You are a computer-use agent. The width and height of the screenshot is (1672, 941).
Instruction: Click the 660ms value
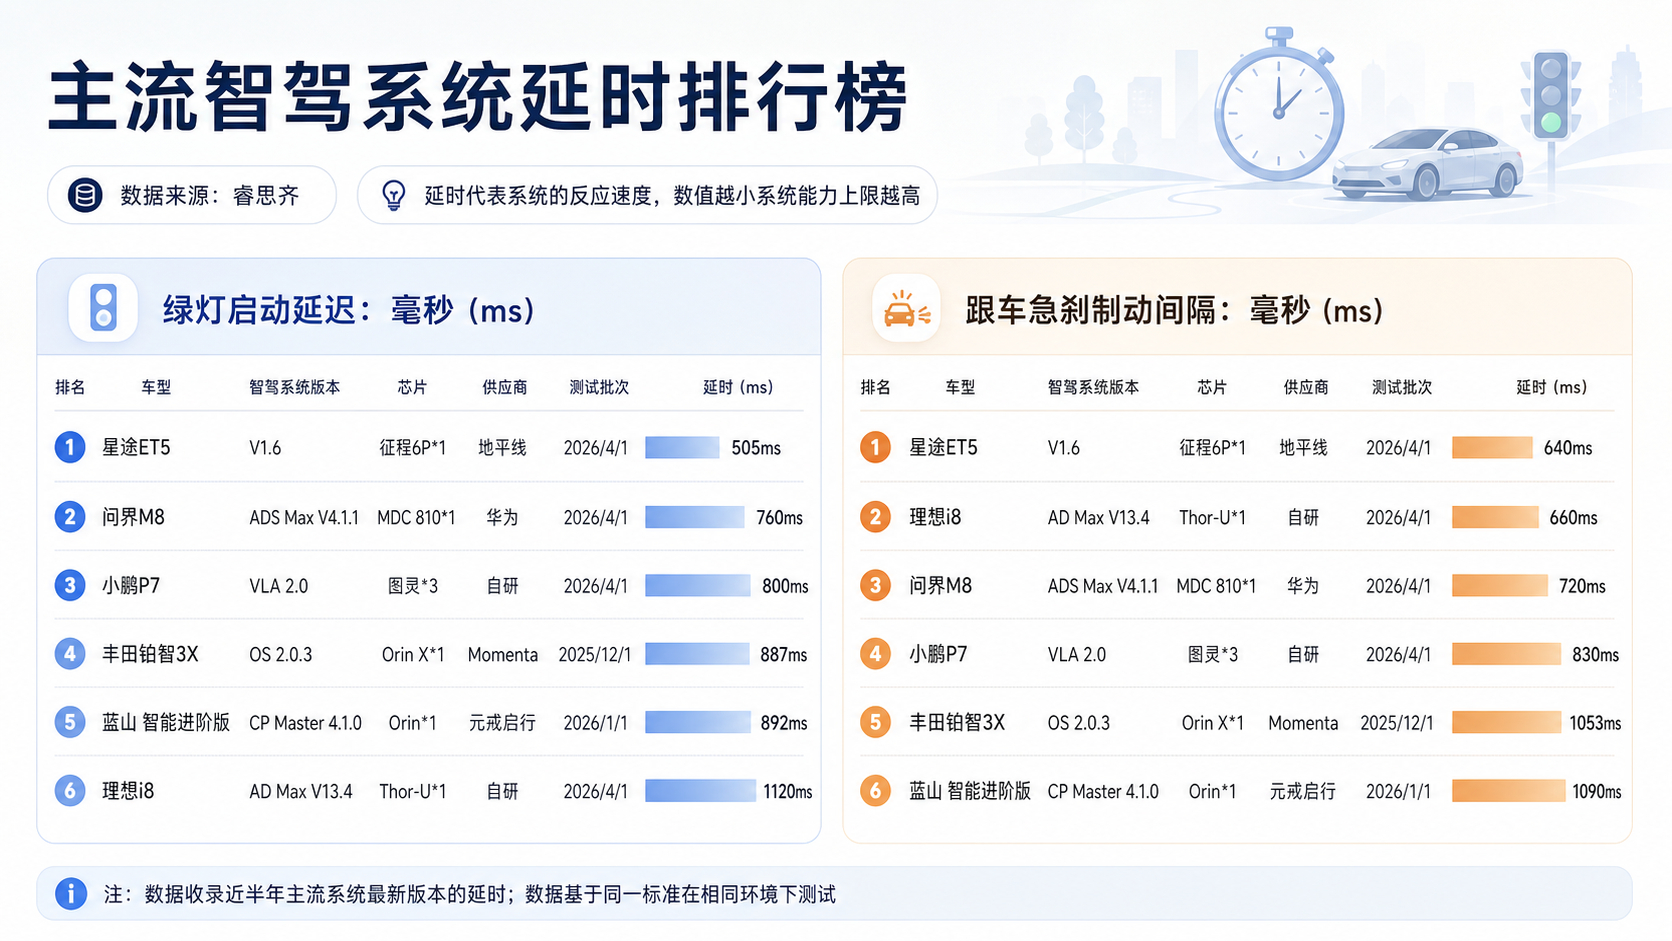[x=1573, y=517]
